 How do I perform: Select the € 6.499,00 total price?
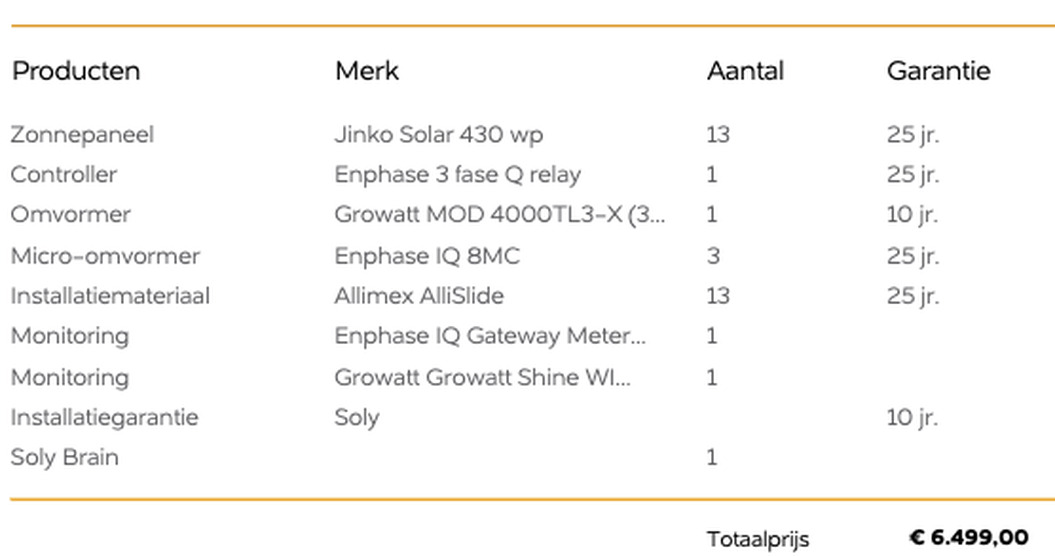click(x=968, y=538)
